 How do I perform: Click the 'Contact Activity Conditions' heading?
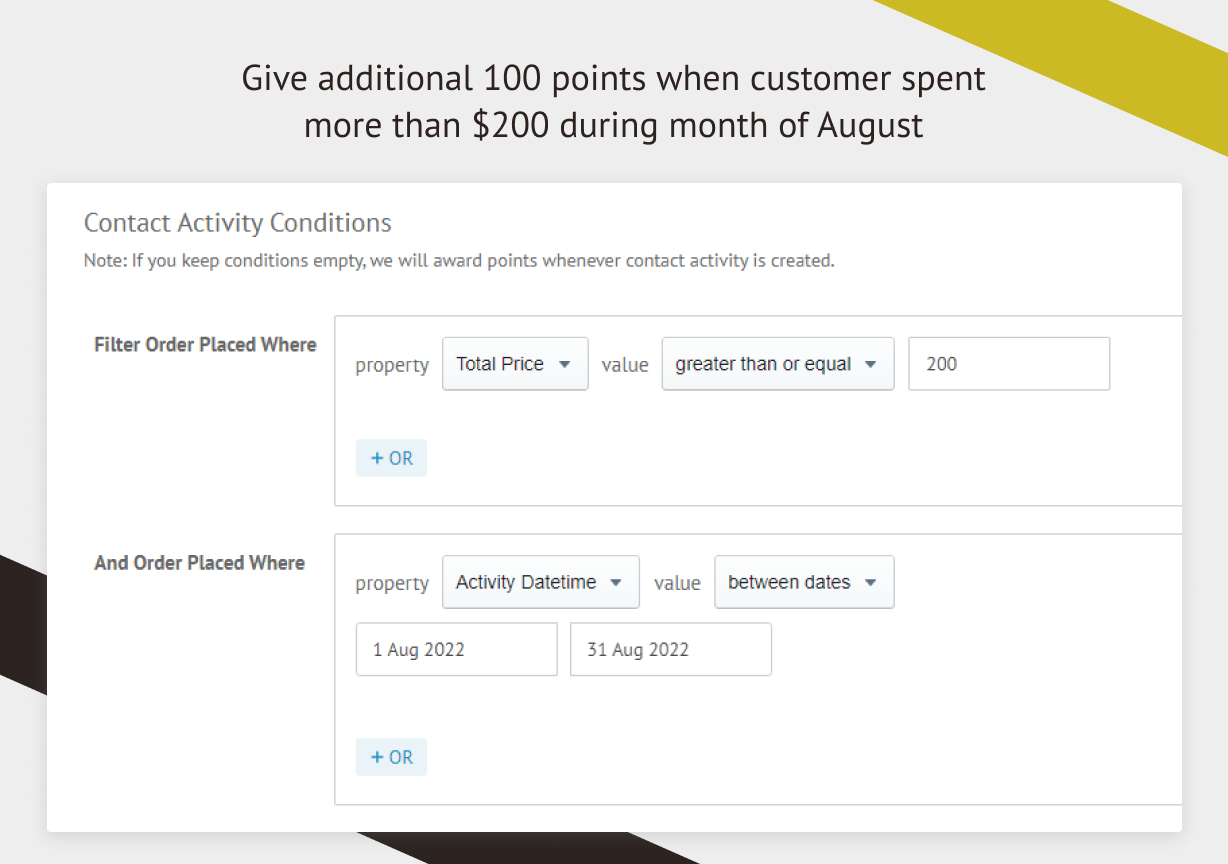point(237,222)
